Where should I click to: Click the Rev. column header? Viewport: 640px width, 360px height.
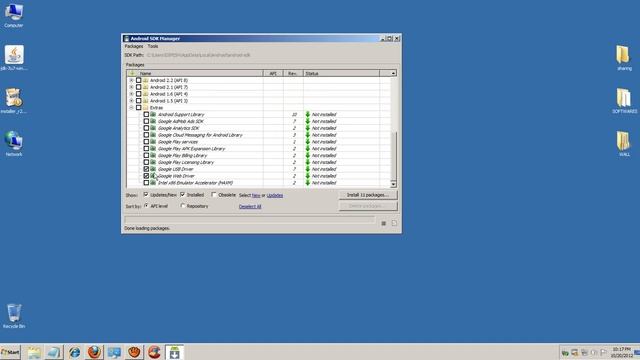coord(293,73)
